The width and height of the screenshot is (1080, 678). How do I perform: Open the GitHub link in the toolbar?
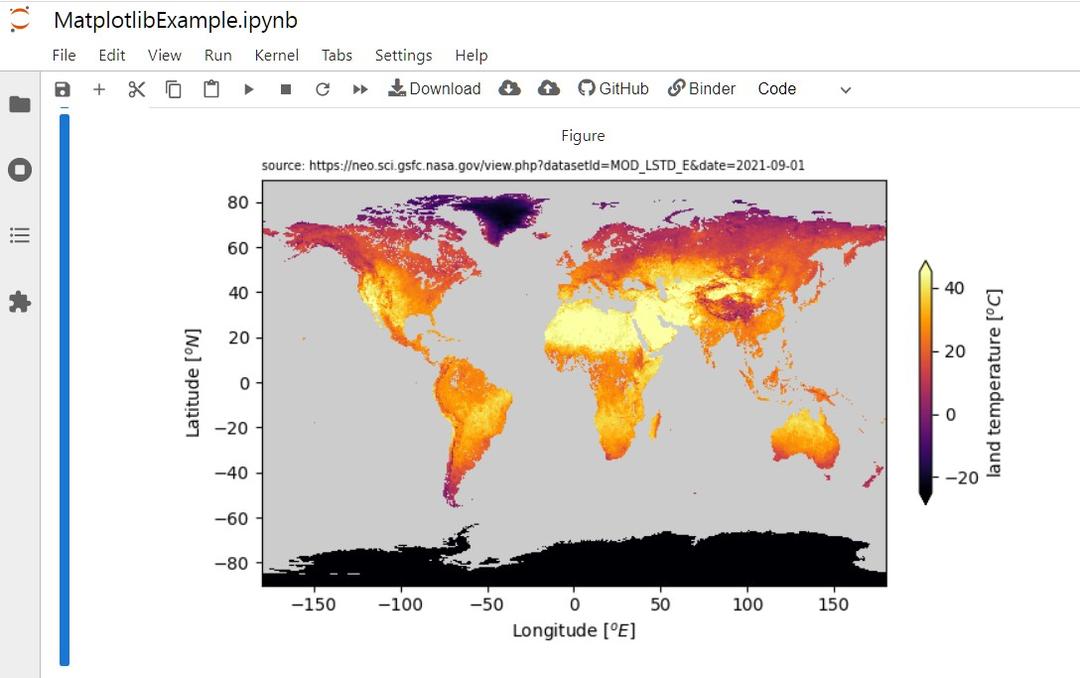tap(613, 88)
